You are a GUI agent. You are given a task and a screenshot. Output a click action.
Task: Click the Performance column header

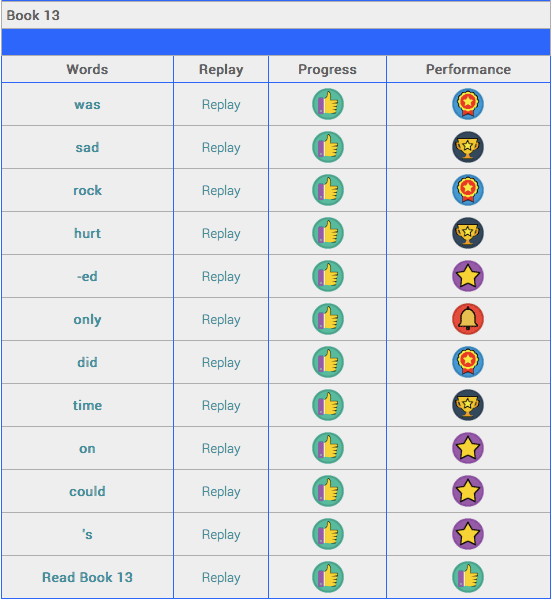click(x=468, y=69)
